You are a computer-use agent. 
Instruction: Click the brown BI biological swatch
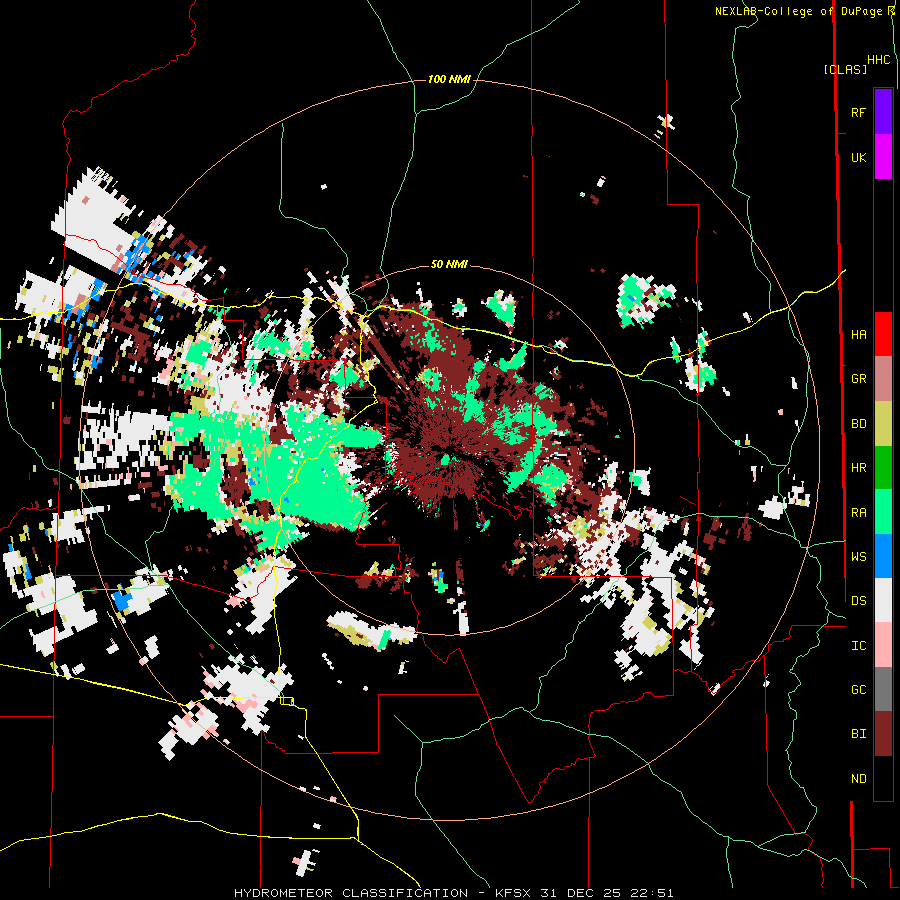[883, 734]
